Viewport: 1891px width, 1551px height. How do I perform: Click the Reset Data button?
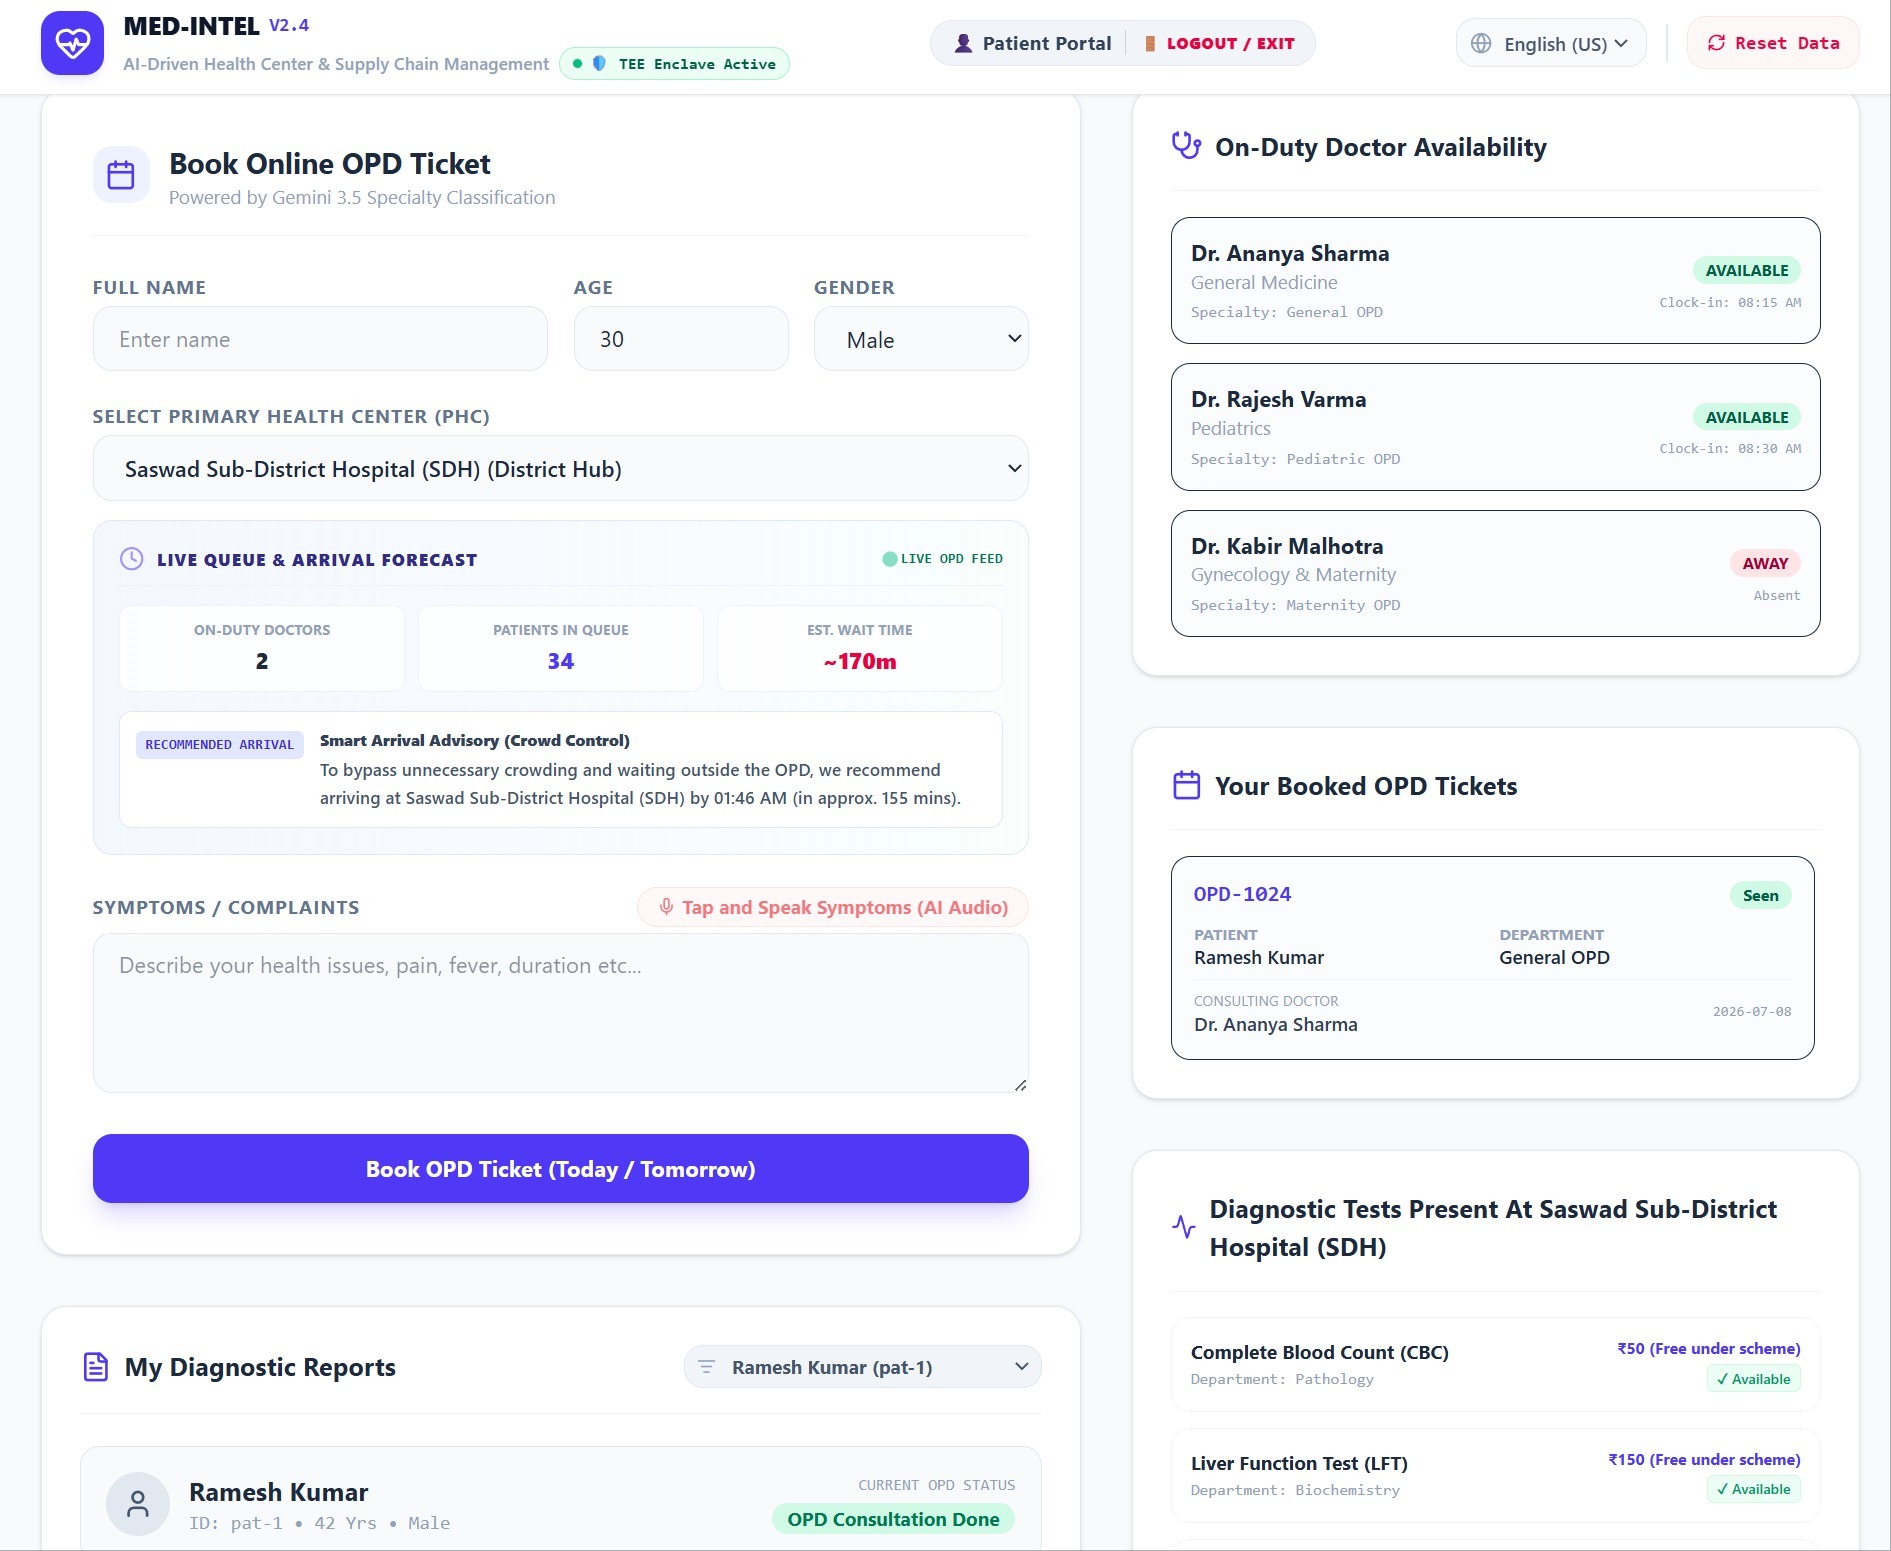[1773, 43]
